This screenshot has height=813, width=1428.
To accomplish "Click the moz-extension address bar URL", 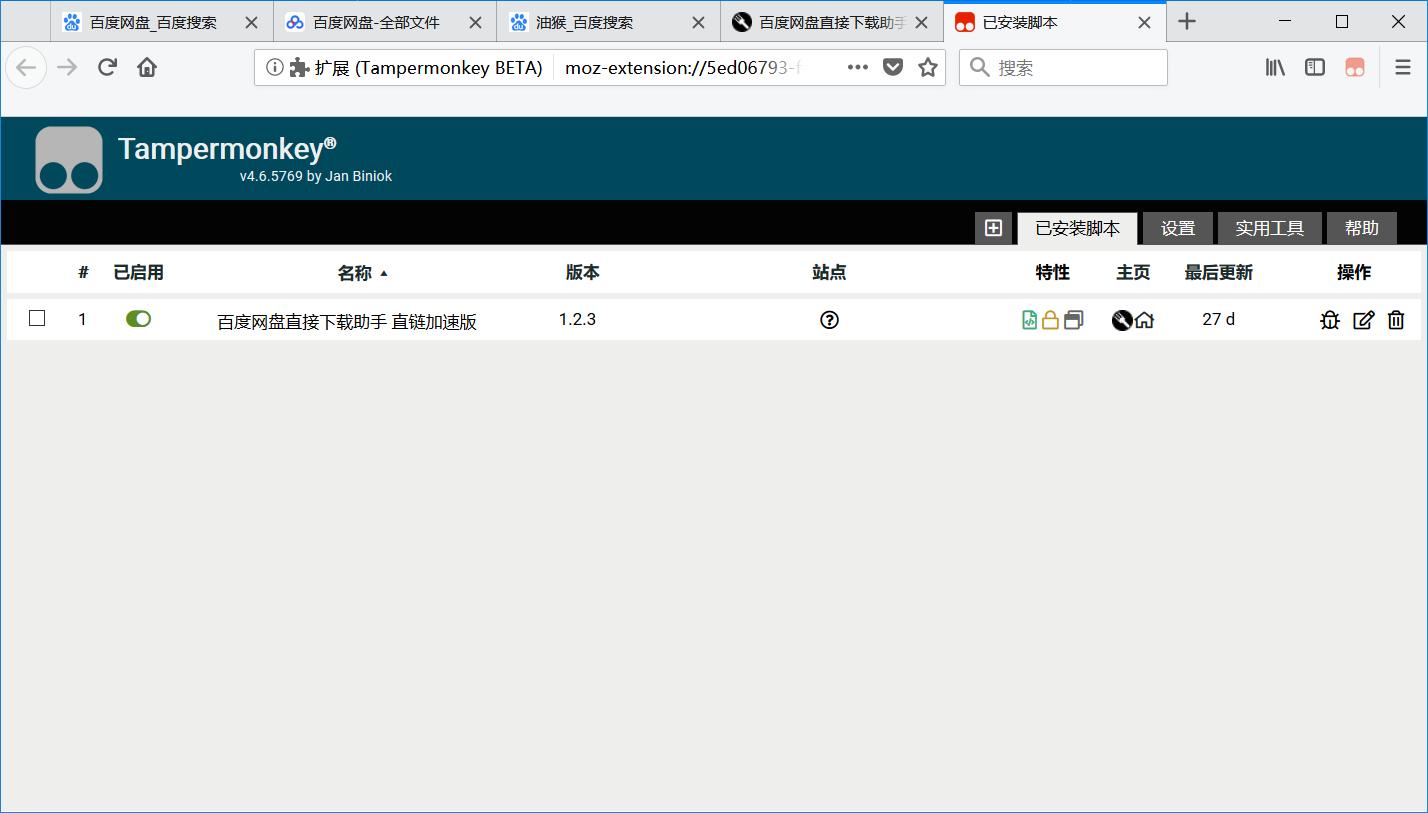I will (x=683, y=67).
